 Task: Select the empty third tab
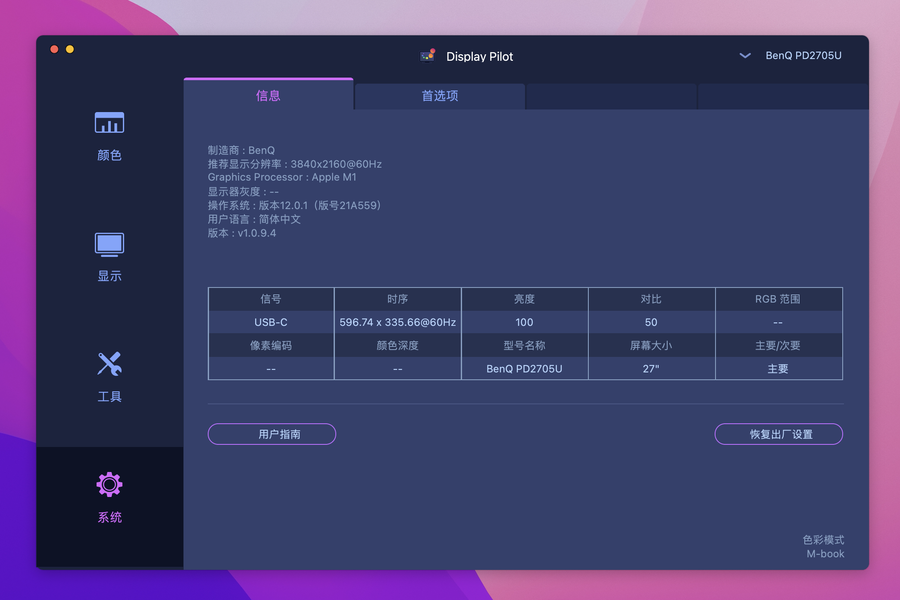click(611, 96)
